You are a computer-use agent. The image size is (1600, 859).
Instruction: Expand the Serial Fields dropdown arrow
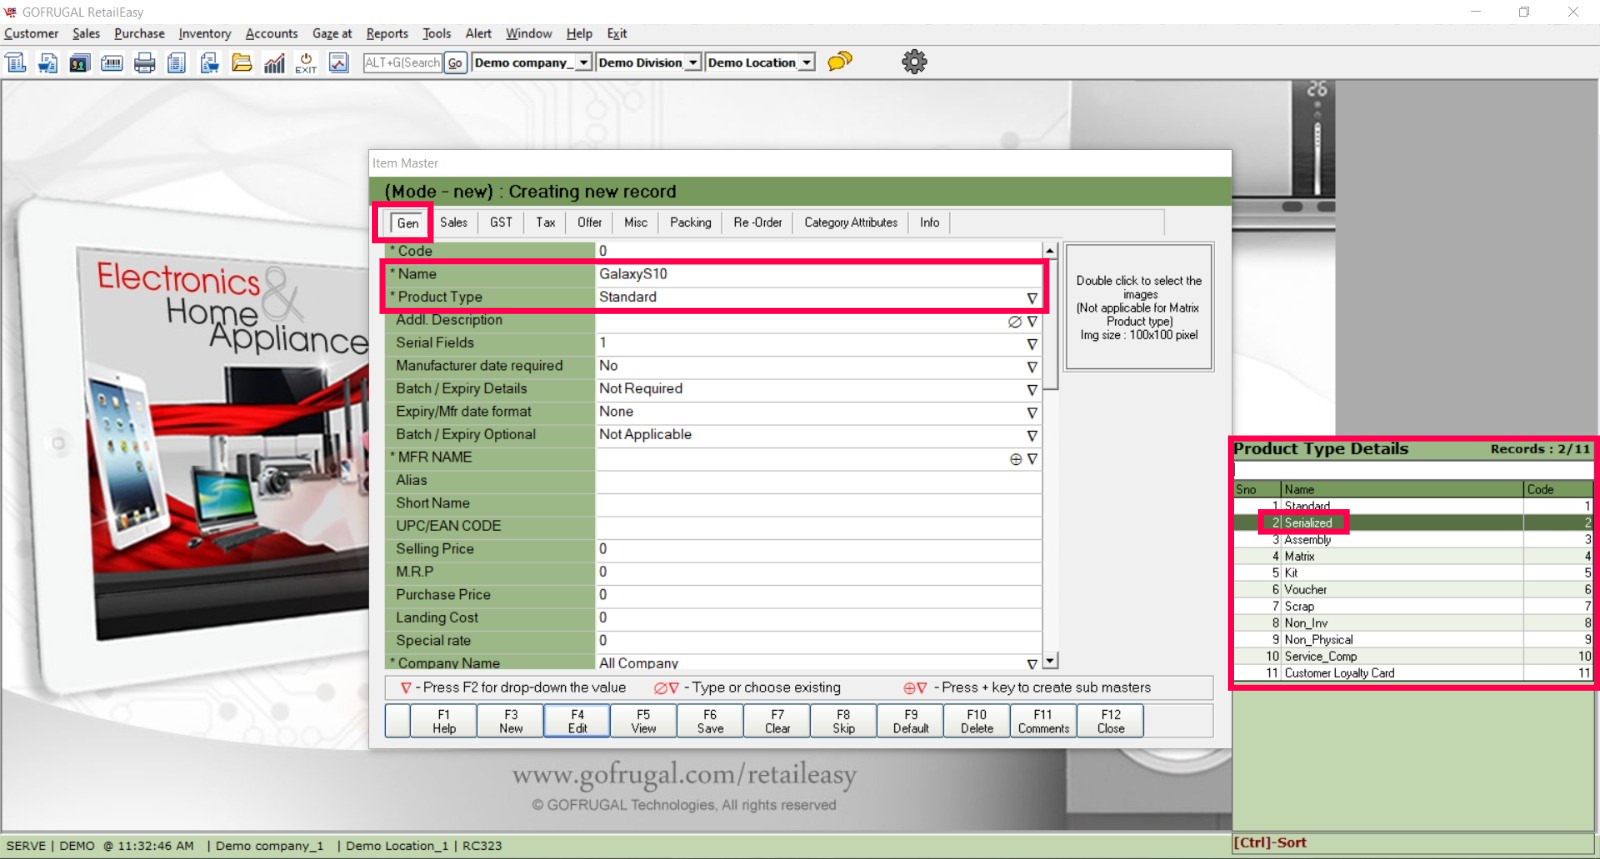(x=1032, y=344)
